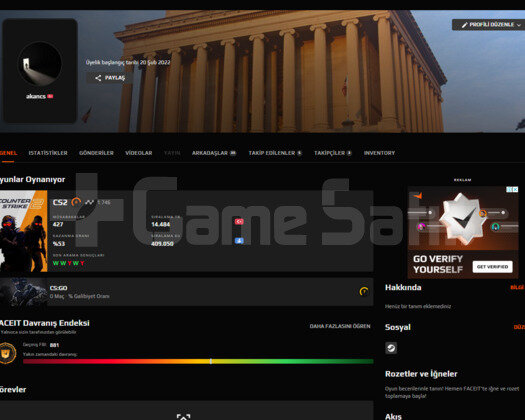This screenshot has width=525, height=420.
Task: Click the DAHA FAZLASINI ÖĞREN link
Action: tap(340, 326)
